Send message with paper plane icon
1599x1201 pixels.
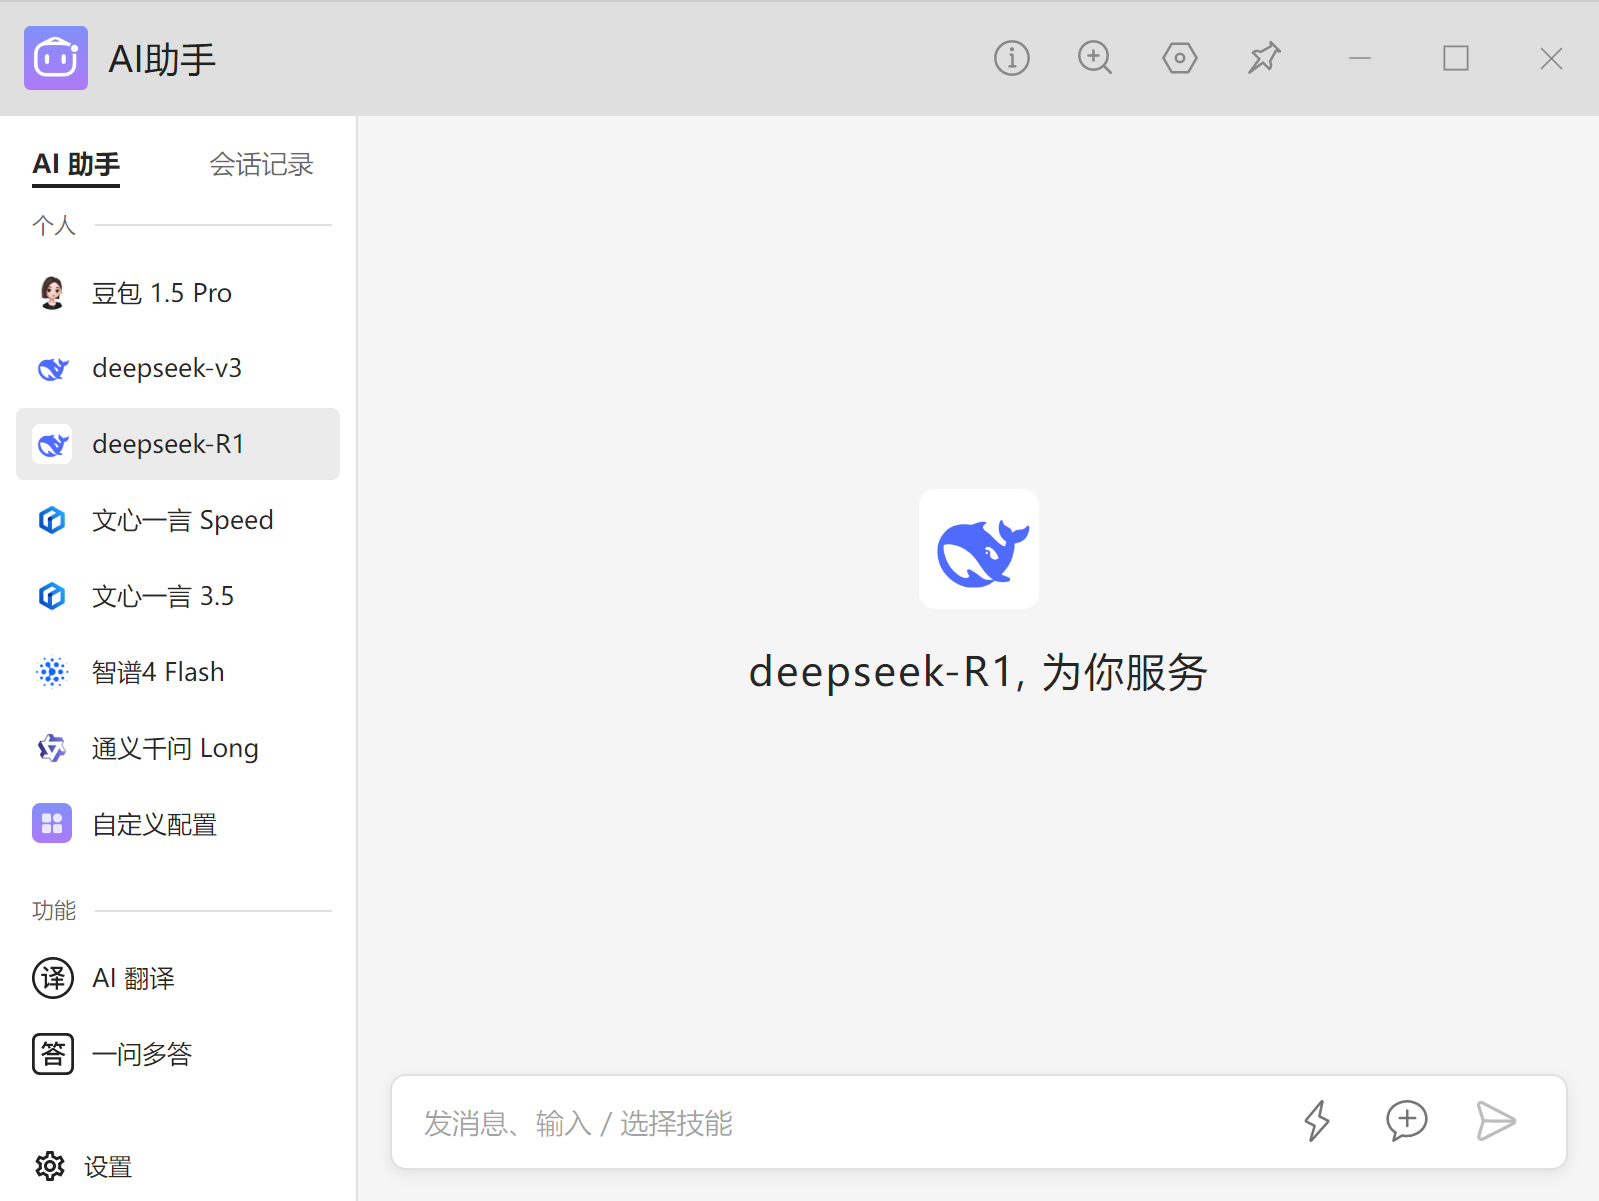click(1496, 1121)
